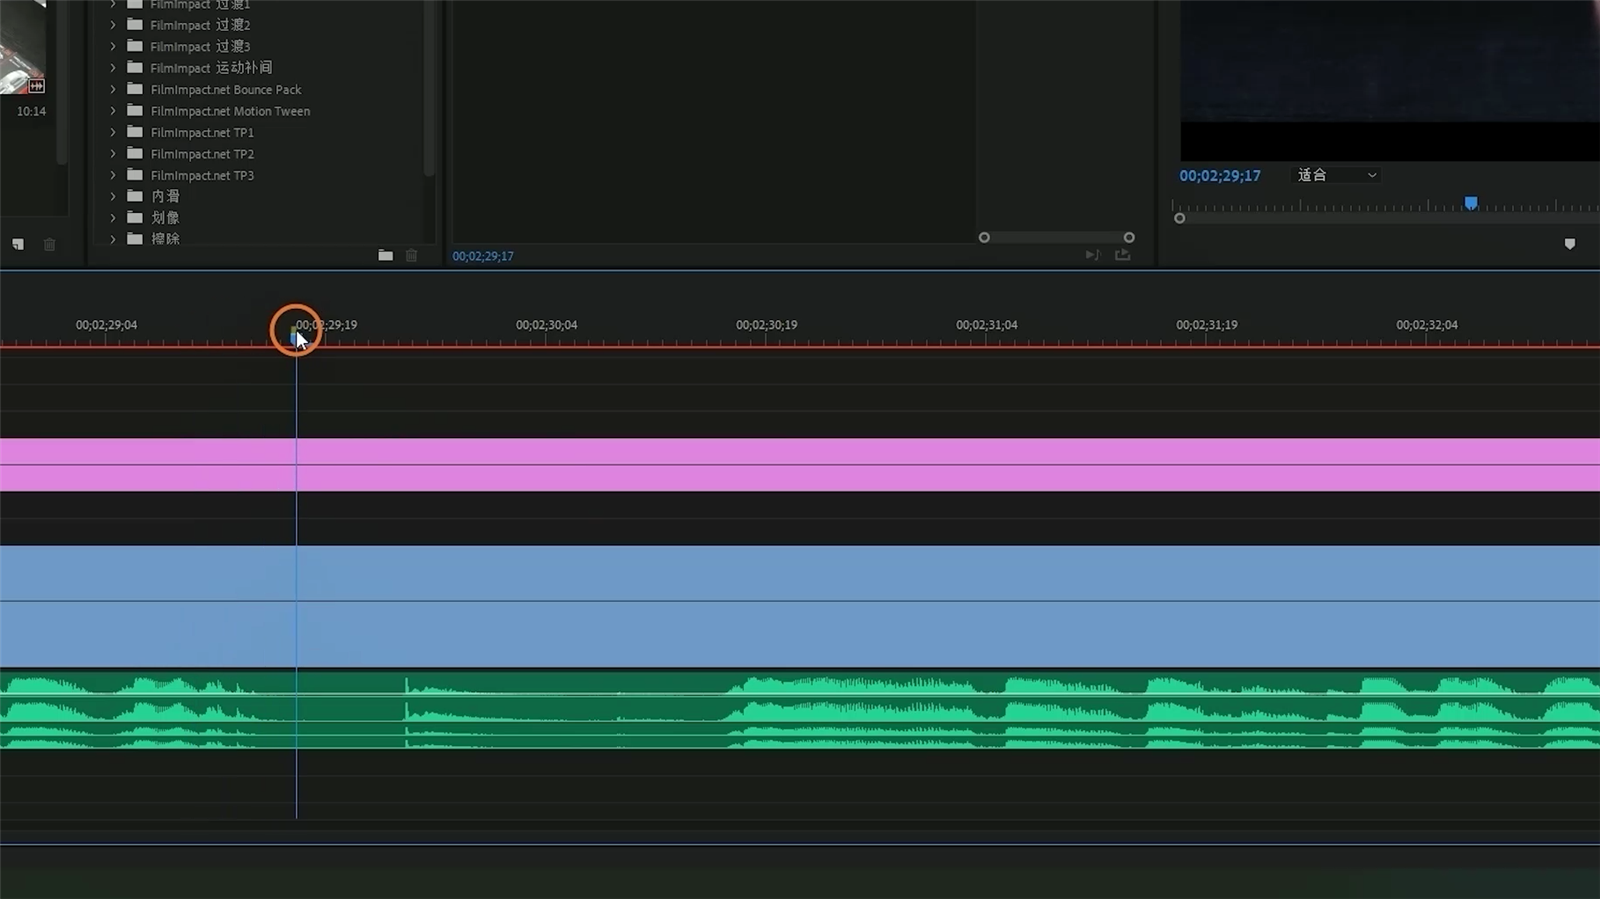Expand the FilmImpact.net Bounce Pack chevron
The width and height of the screenshot is (1600, 899).
coord(113,89)
